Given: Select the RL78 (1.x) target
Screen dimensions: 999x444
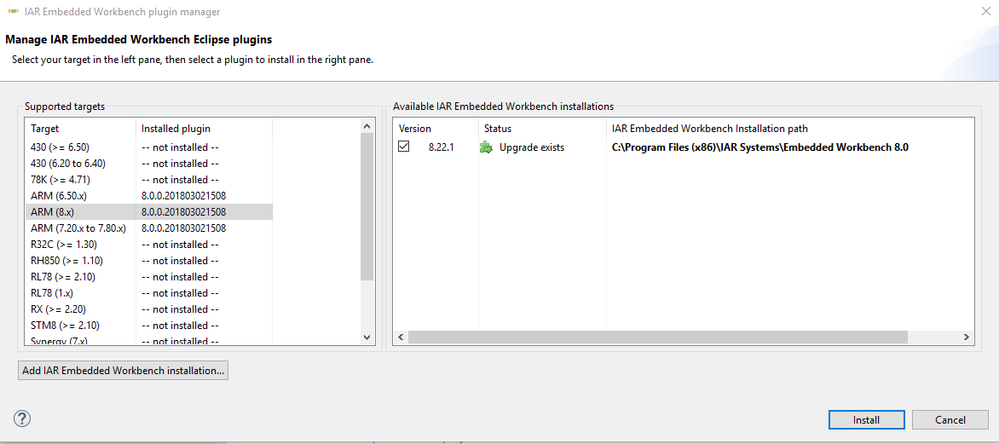Looking at the screenshot, I should tap(52, 293).
